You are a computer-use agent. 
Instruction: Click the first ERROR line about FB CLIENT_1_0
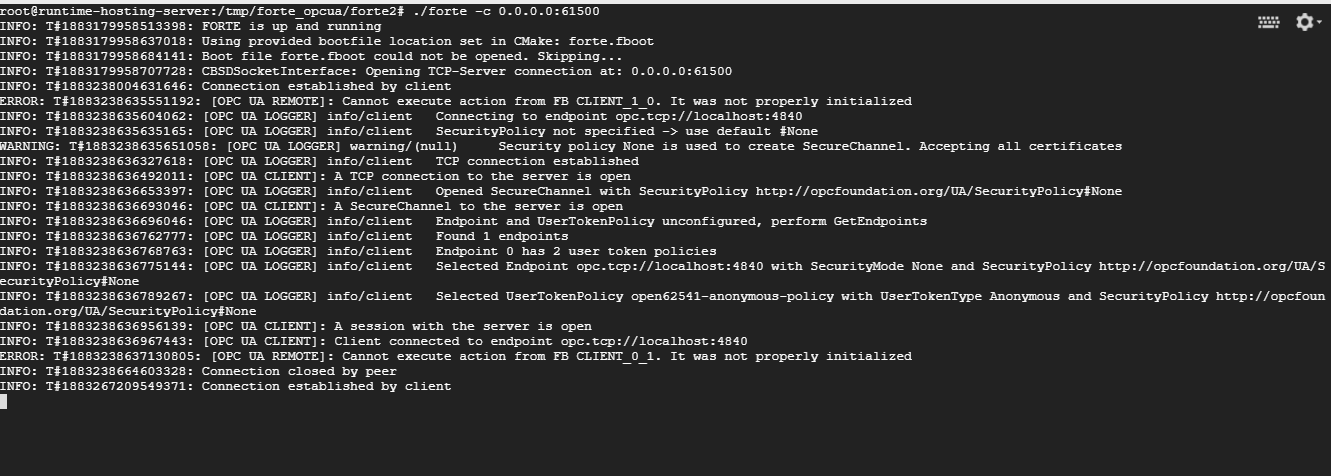click(456, 101)
